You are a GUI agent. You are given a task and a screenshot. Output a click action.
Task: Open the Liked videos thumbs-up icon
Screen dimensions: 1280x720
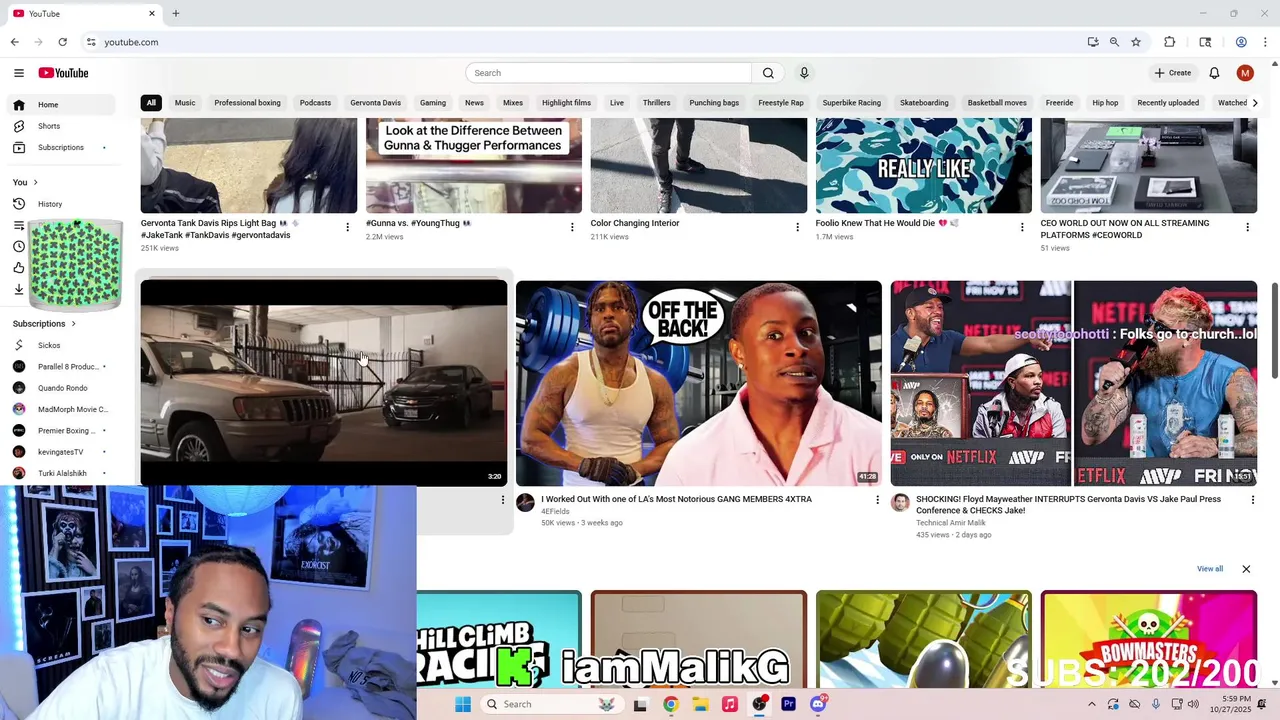19,268
